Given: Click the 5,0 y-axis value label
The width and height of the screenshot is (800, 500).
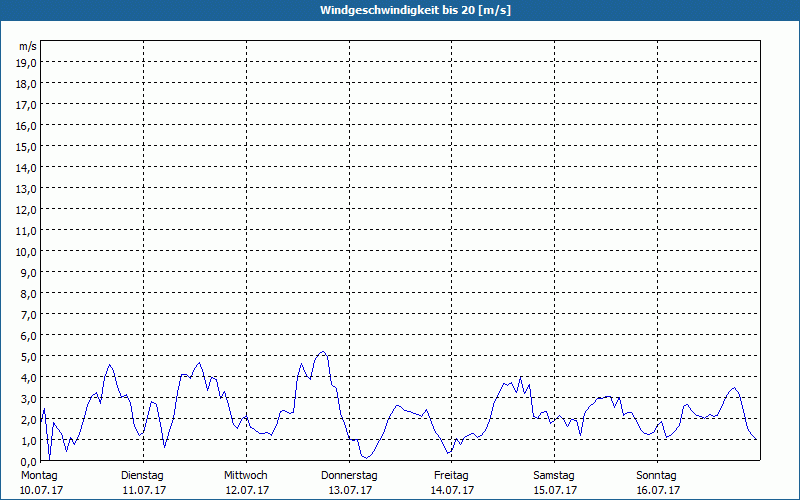Looking at the screenshot, I should [27, 356].
